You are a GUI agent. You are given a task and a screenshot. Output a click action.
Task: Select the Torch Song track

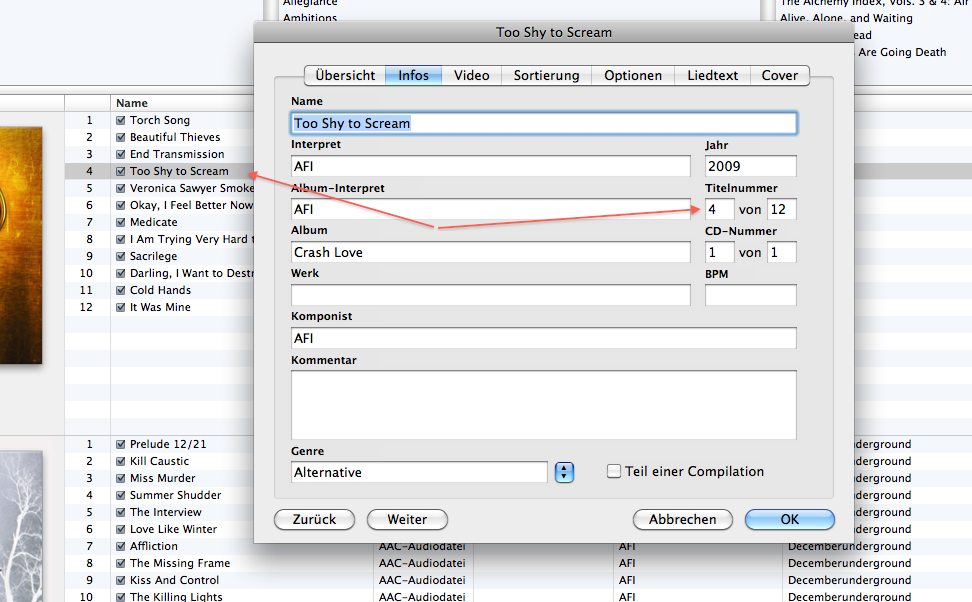pyautogui.click(x=160, y=120)
